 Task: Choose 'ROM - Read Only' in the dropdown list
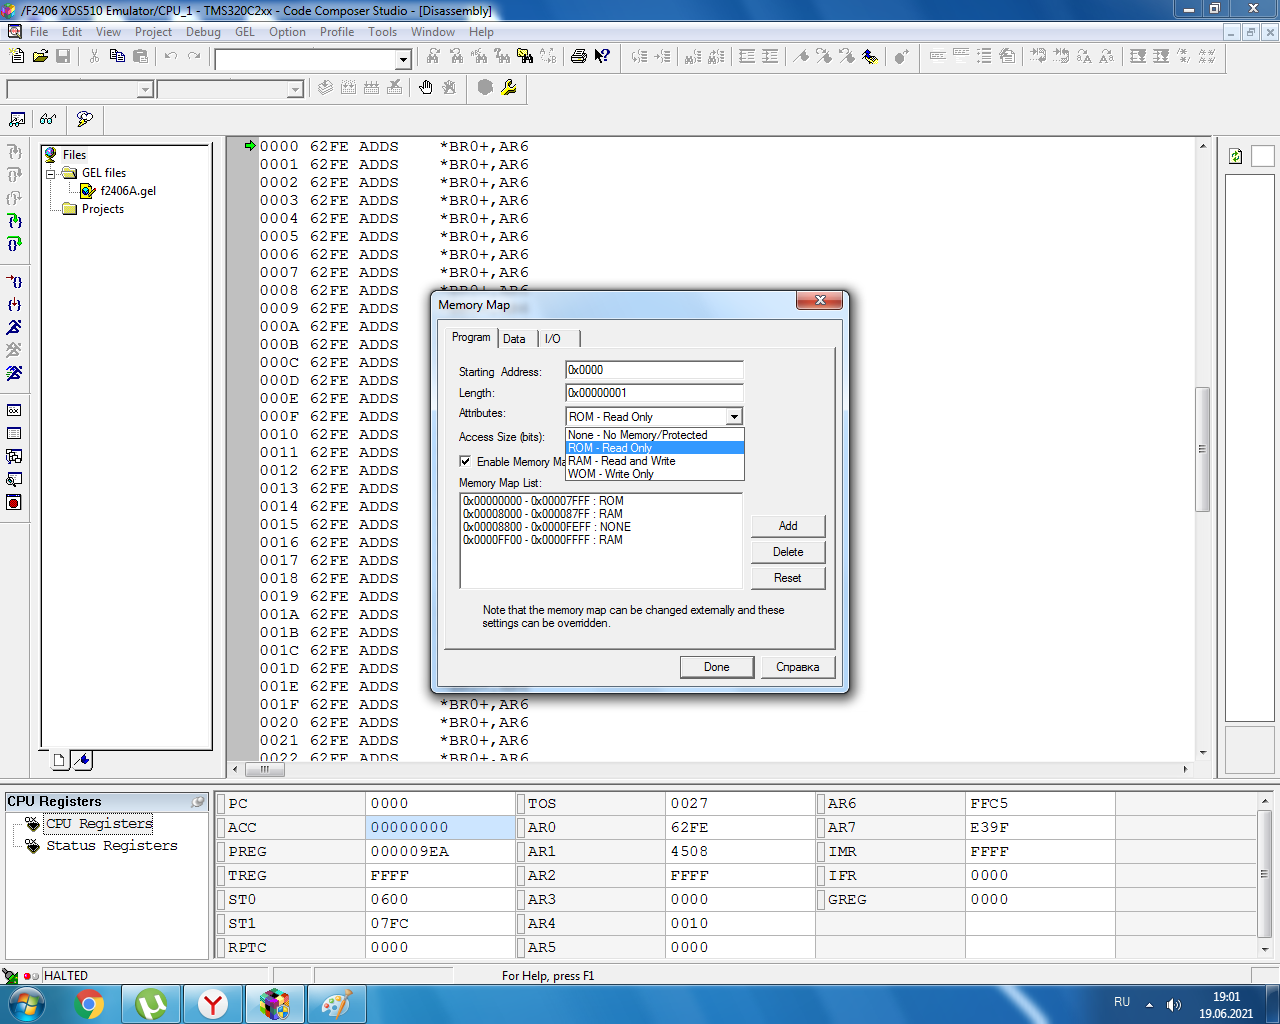655,448
